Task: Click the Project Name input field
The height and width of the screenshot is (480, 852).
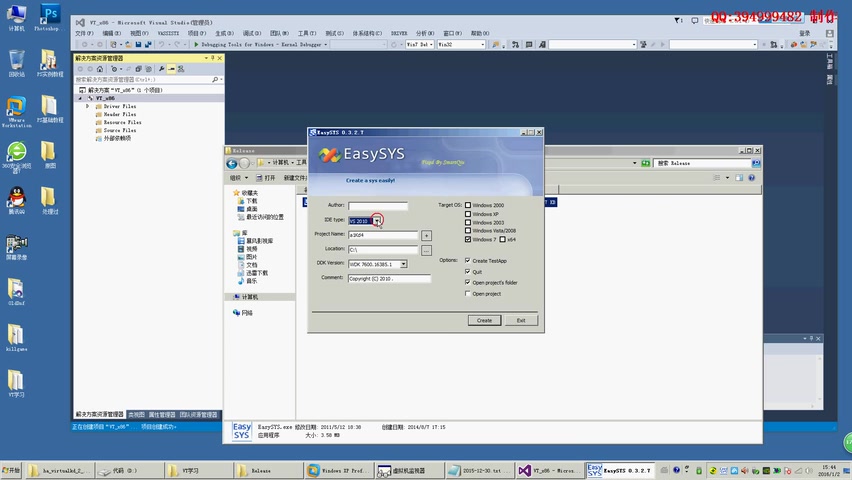Action: 383,235
